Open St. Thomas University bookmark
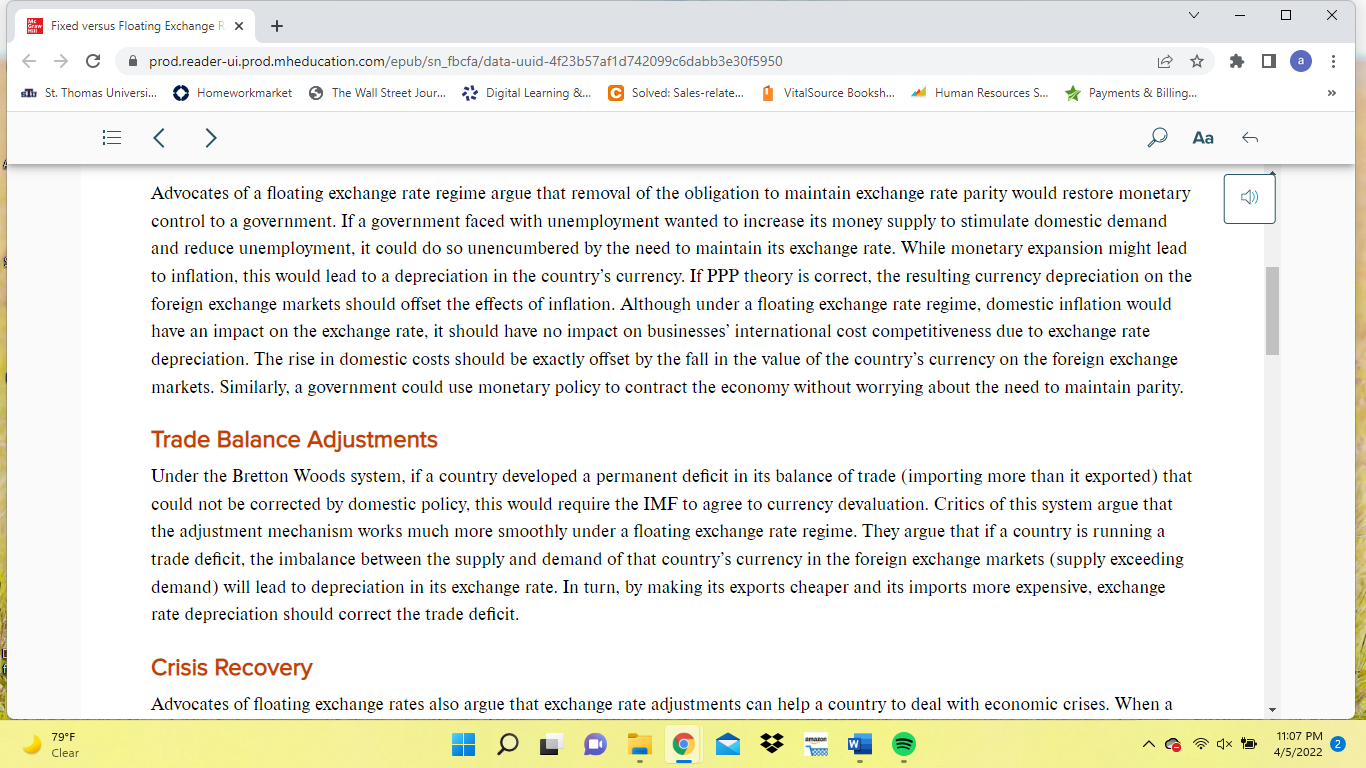 [x=89, y=93]
